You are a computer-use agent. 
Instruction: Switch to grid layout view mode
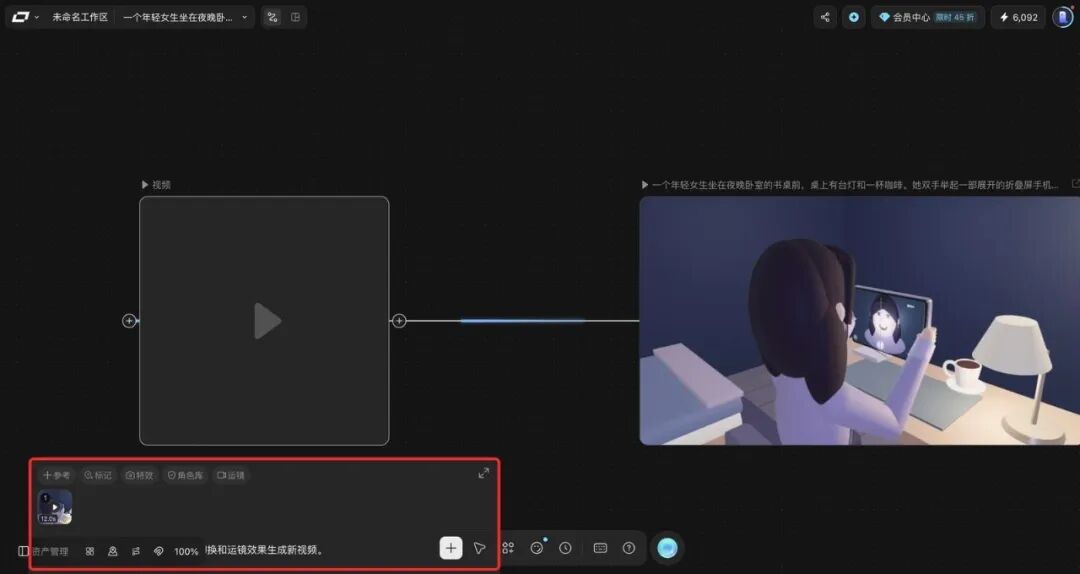(295, 17)
